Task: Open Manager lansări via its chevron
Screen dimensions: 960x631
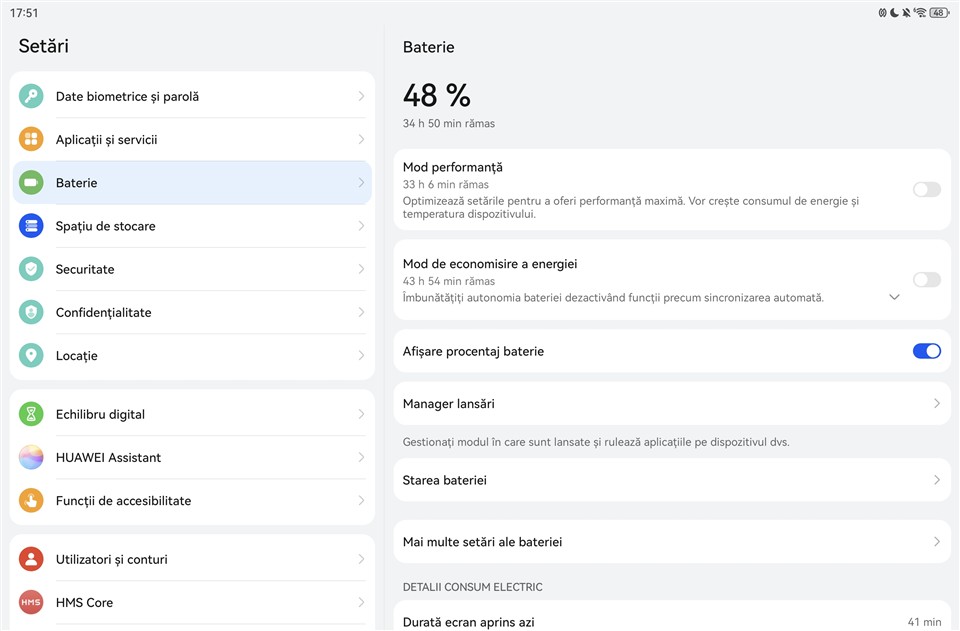Action: click(x=937, y=404)
